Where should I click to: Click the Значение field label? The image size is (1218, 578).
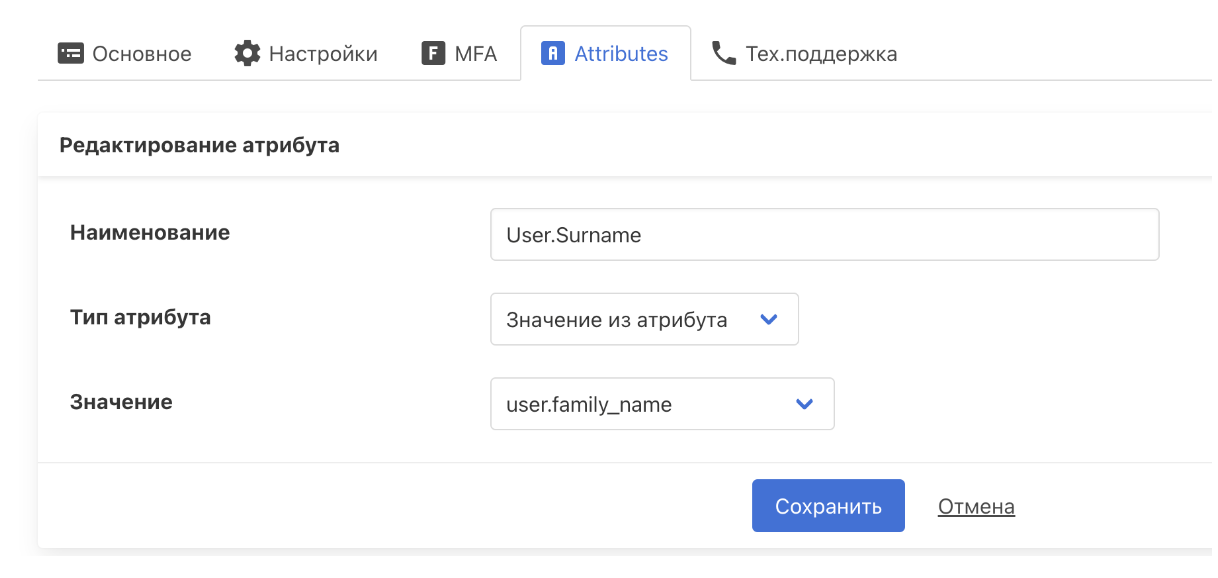pyautogui.click(x=121, y=402)
